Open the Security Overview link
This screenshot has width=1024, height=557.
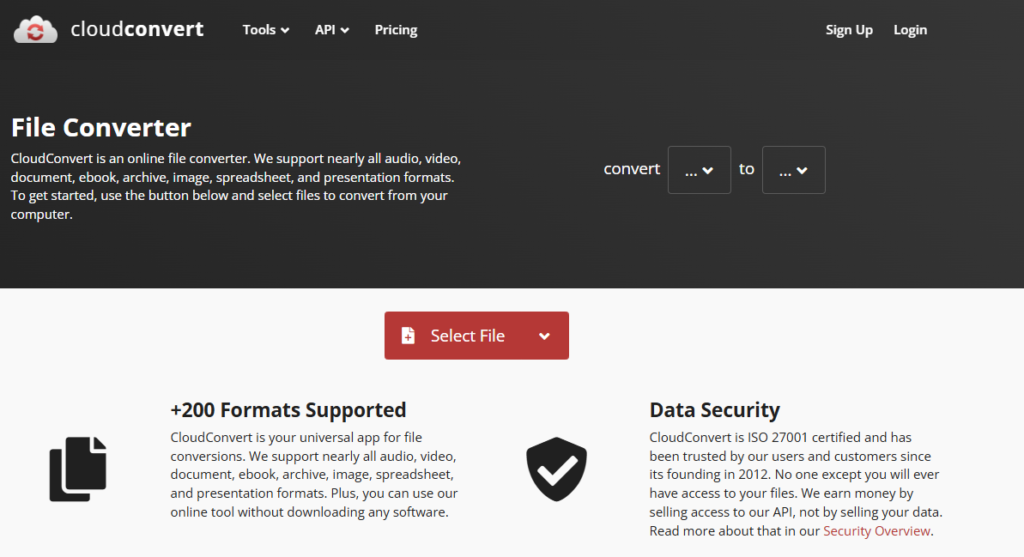(x=876, y=531)
